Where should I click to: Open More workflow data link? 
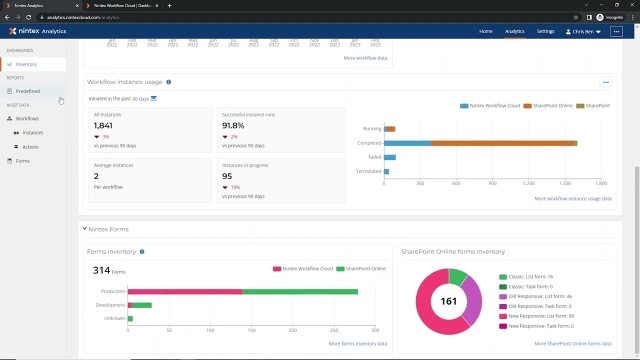click(x=365, y=58)
